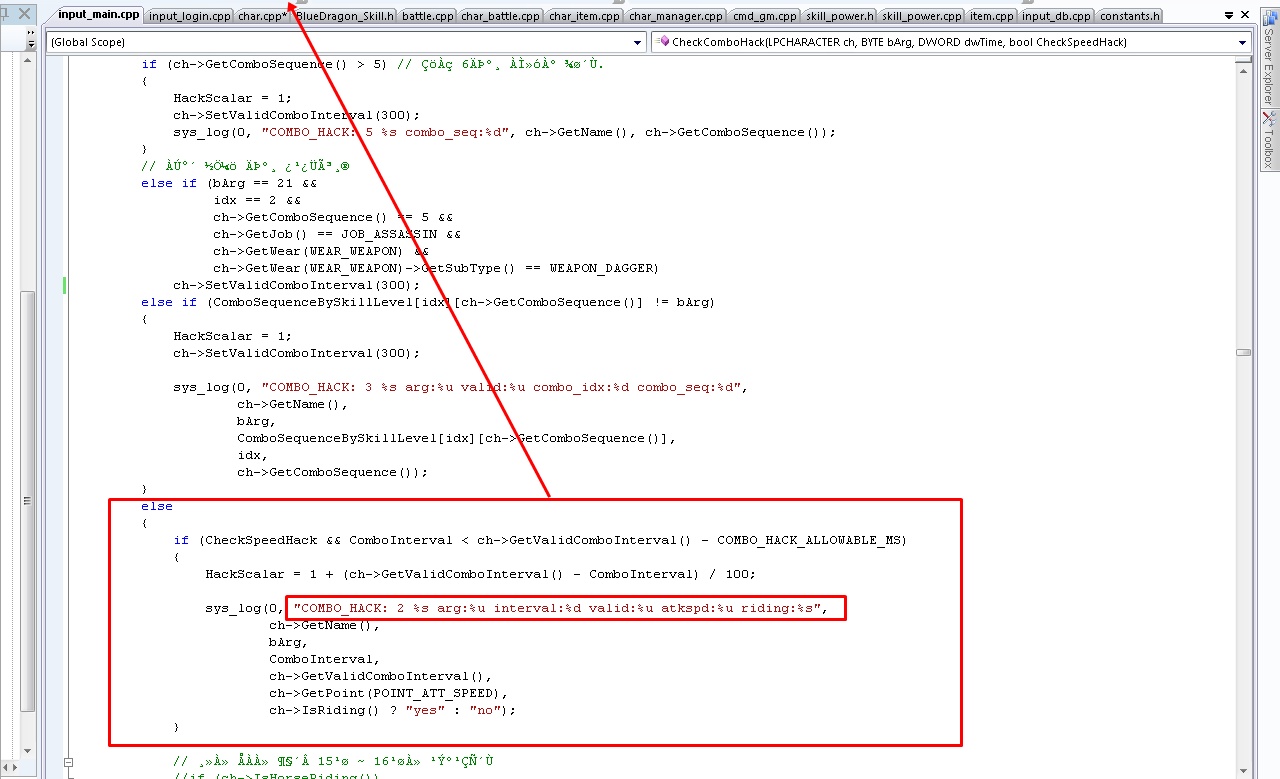The height and width of the screenshot is (779, 1280).
Task: Toggle auto-hide with the tool window pushpin
Action: pyautogui.click(x=5, y=13)
